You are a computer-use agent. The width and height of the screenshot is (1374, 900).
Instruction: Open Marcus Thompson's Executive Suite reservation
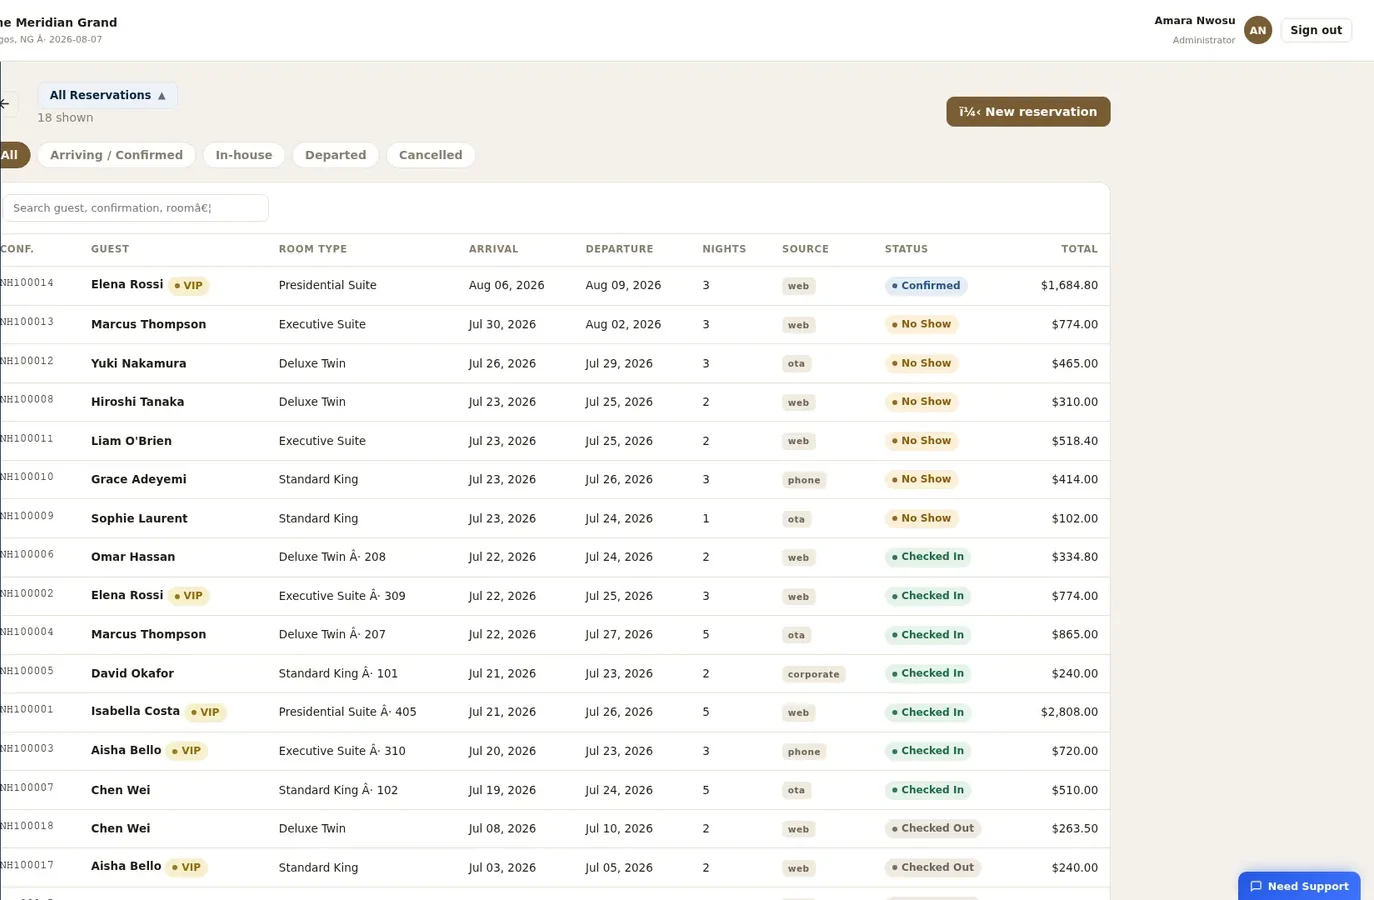pos(555,325)
